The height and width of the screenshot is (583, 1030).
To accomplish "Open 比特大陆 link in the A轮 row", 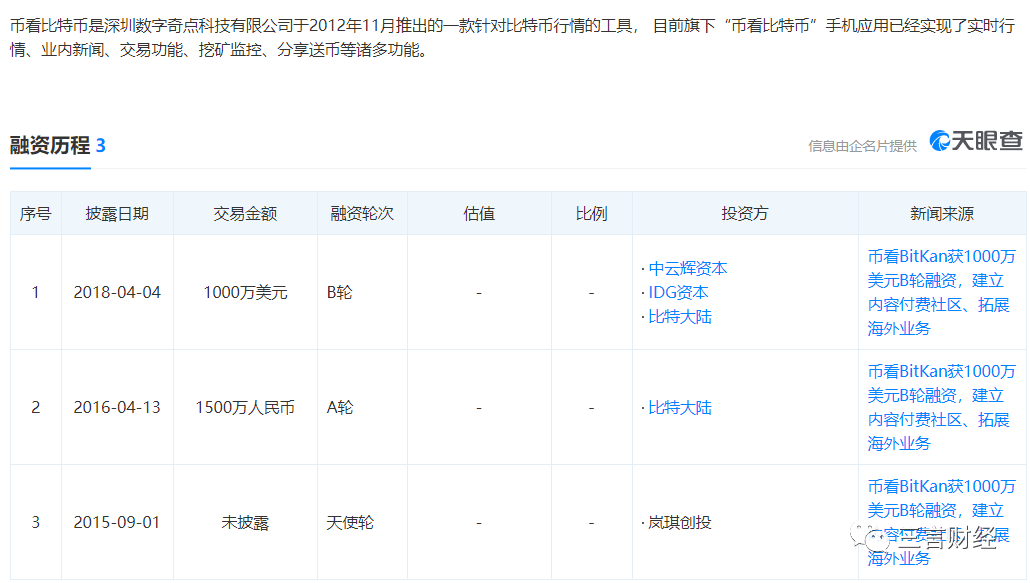I will (x=680, y=408).
